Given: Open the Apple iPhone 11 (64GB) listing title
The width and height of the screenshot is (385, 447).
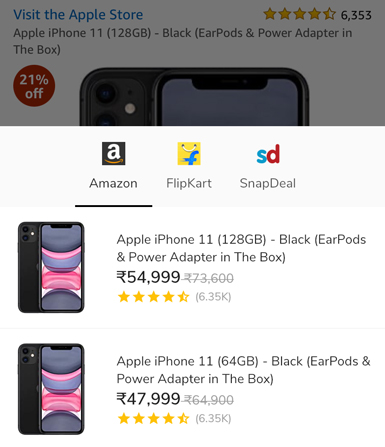Looking at the screenshot, I should pos(243,370).
